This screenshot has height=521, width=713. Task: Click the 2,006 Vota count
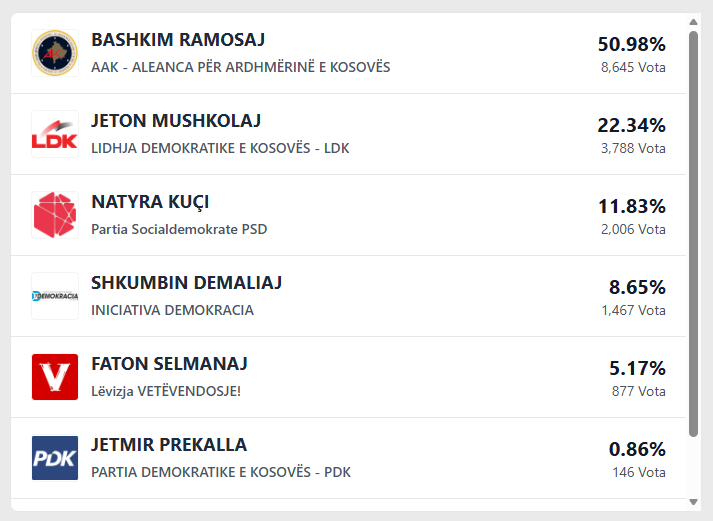pos(633,229)
